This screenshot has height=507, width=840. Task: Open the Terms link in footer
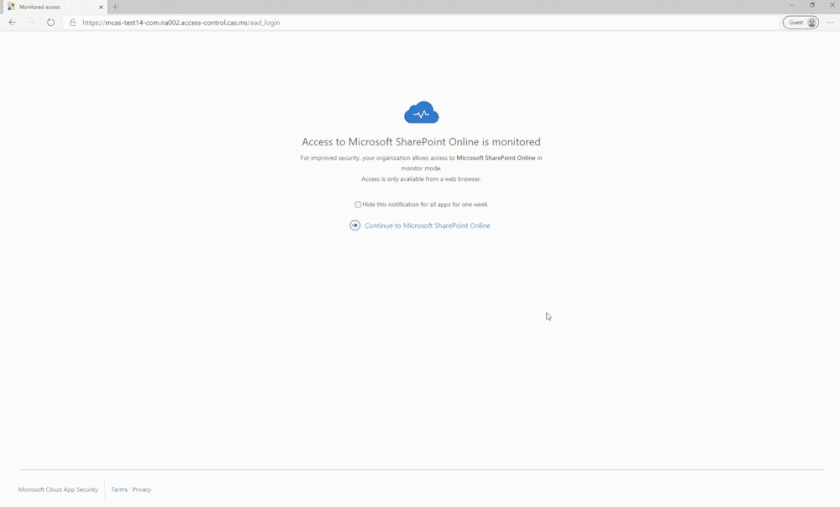click(119, 489)
